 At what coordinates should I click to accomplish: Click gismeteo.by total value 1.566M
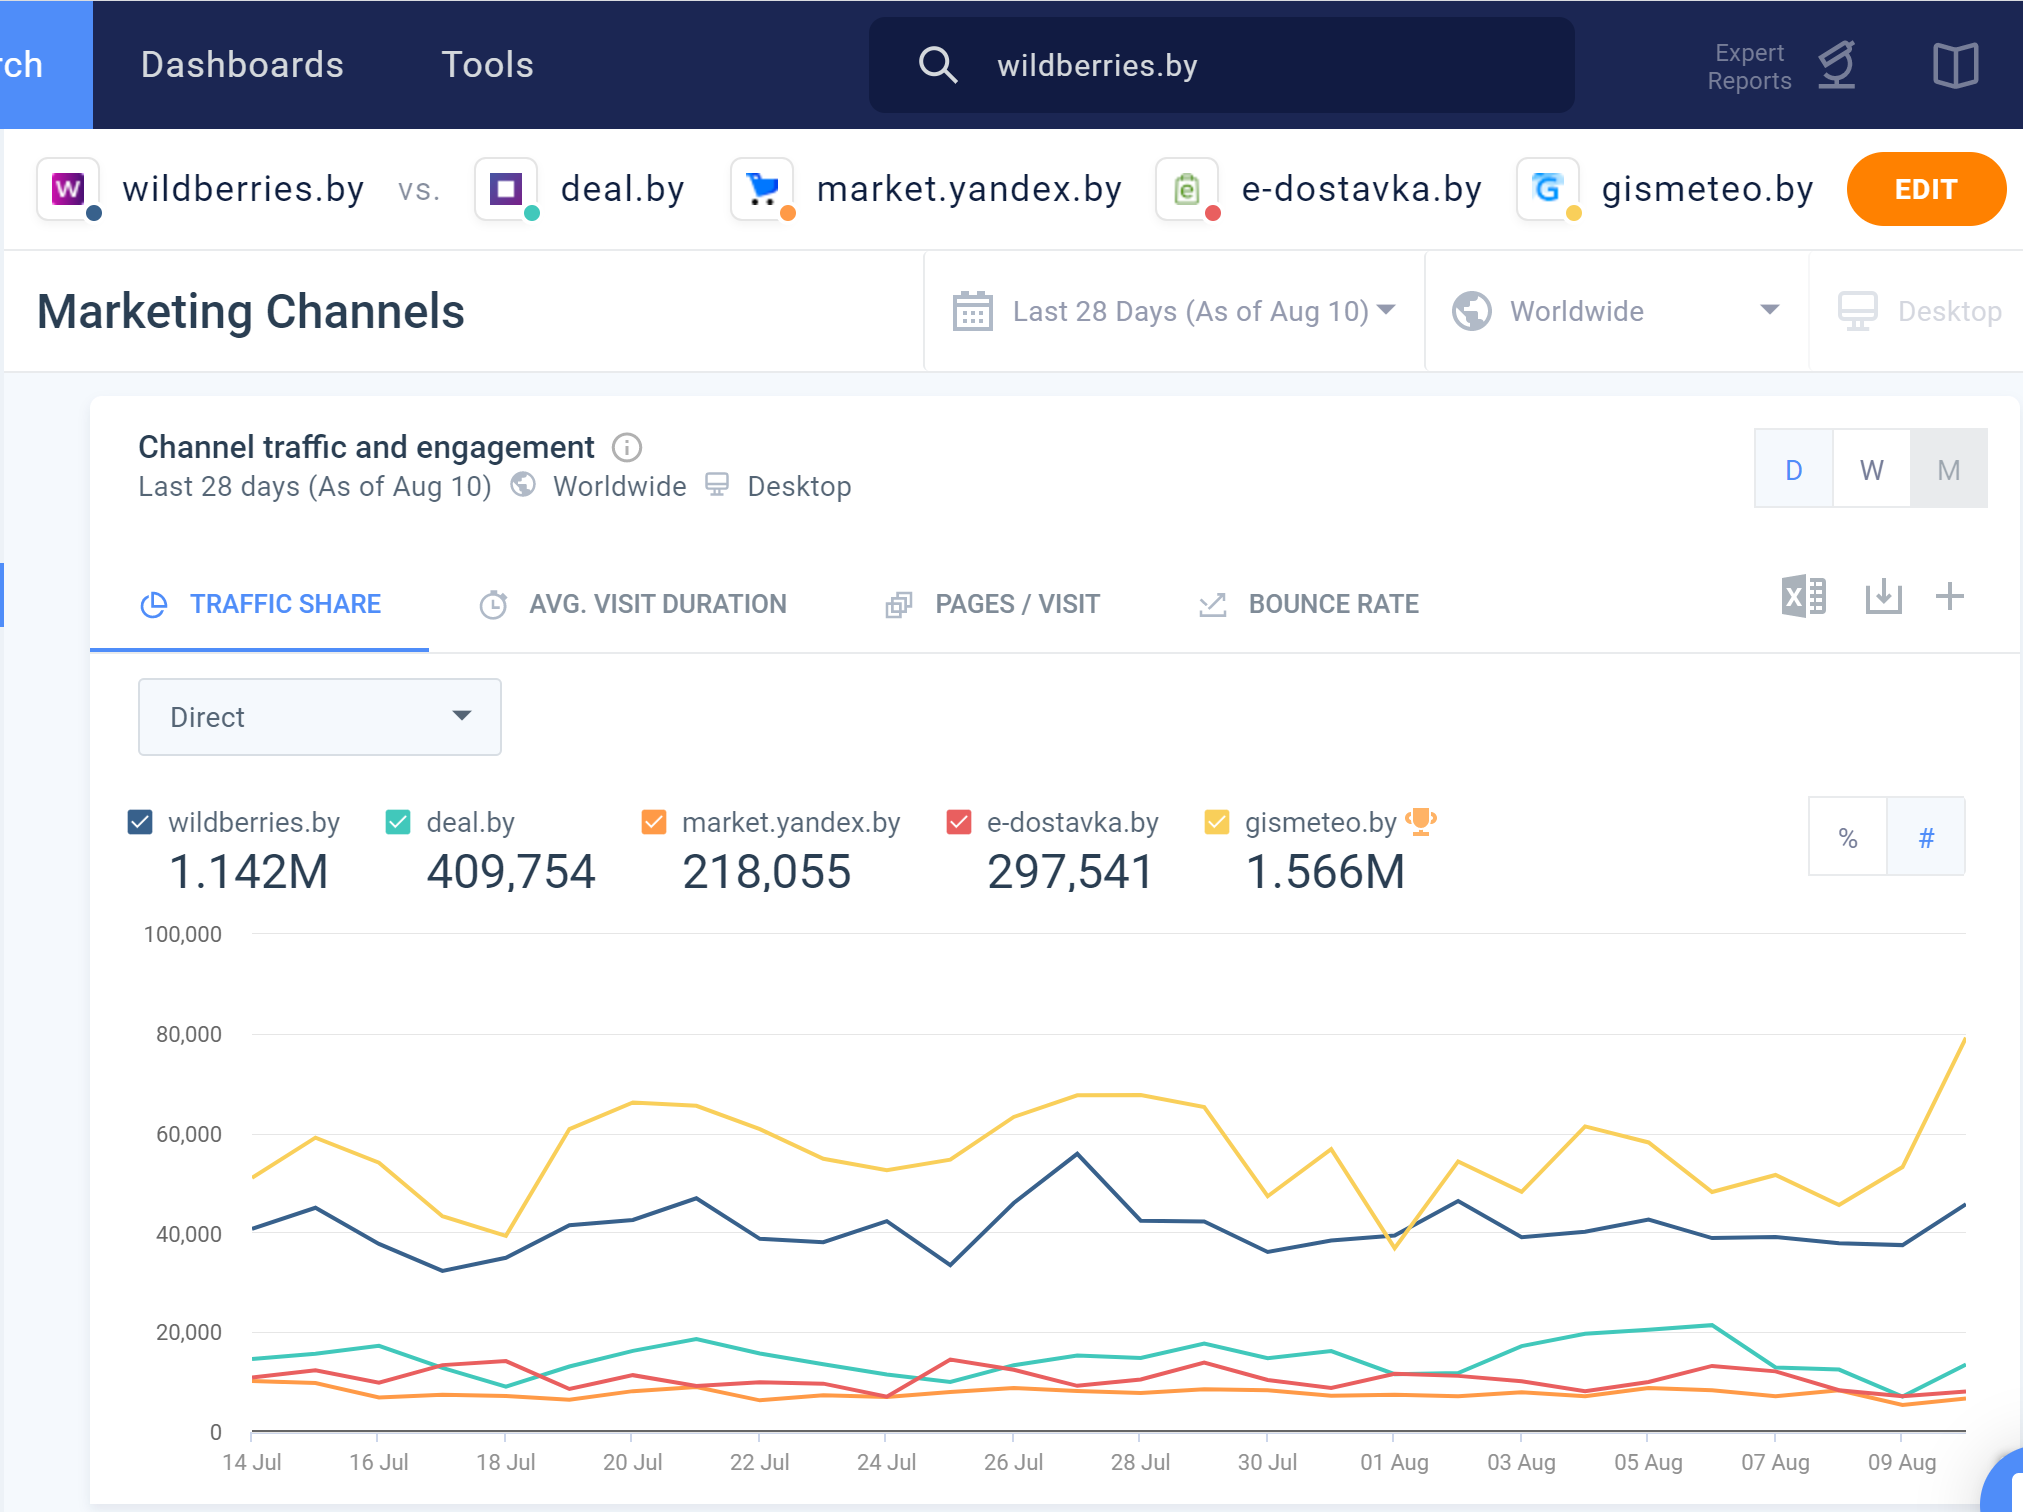click(x=1325, y=871)
